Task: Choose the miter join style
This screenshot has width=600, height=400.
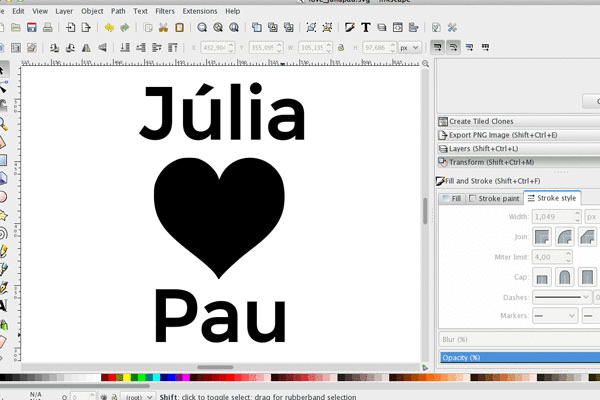Action: [542, 237]
